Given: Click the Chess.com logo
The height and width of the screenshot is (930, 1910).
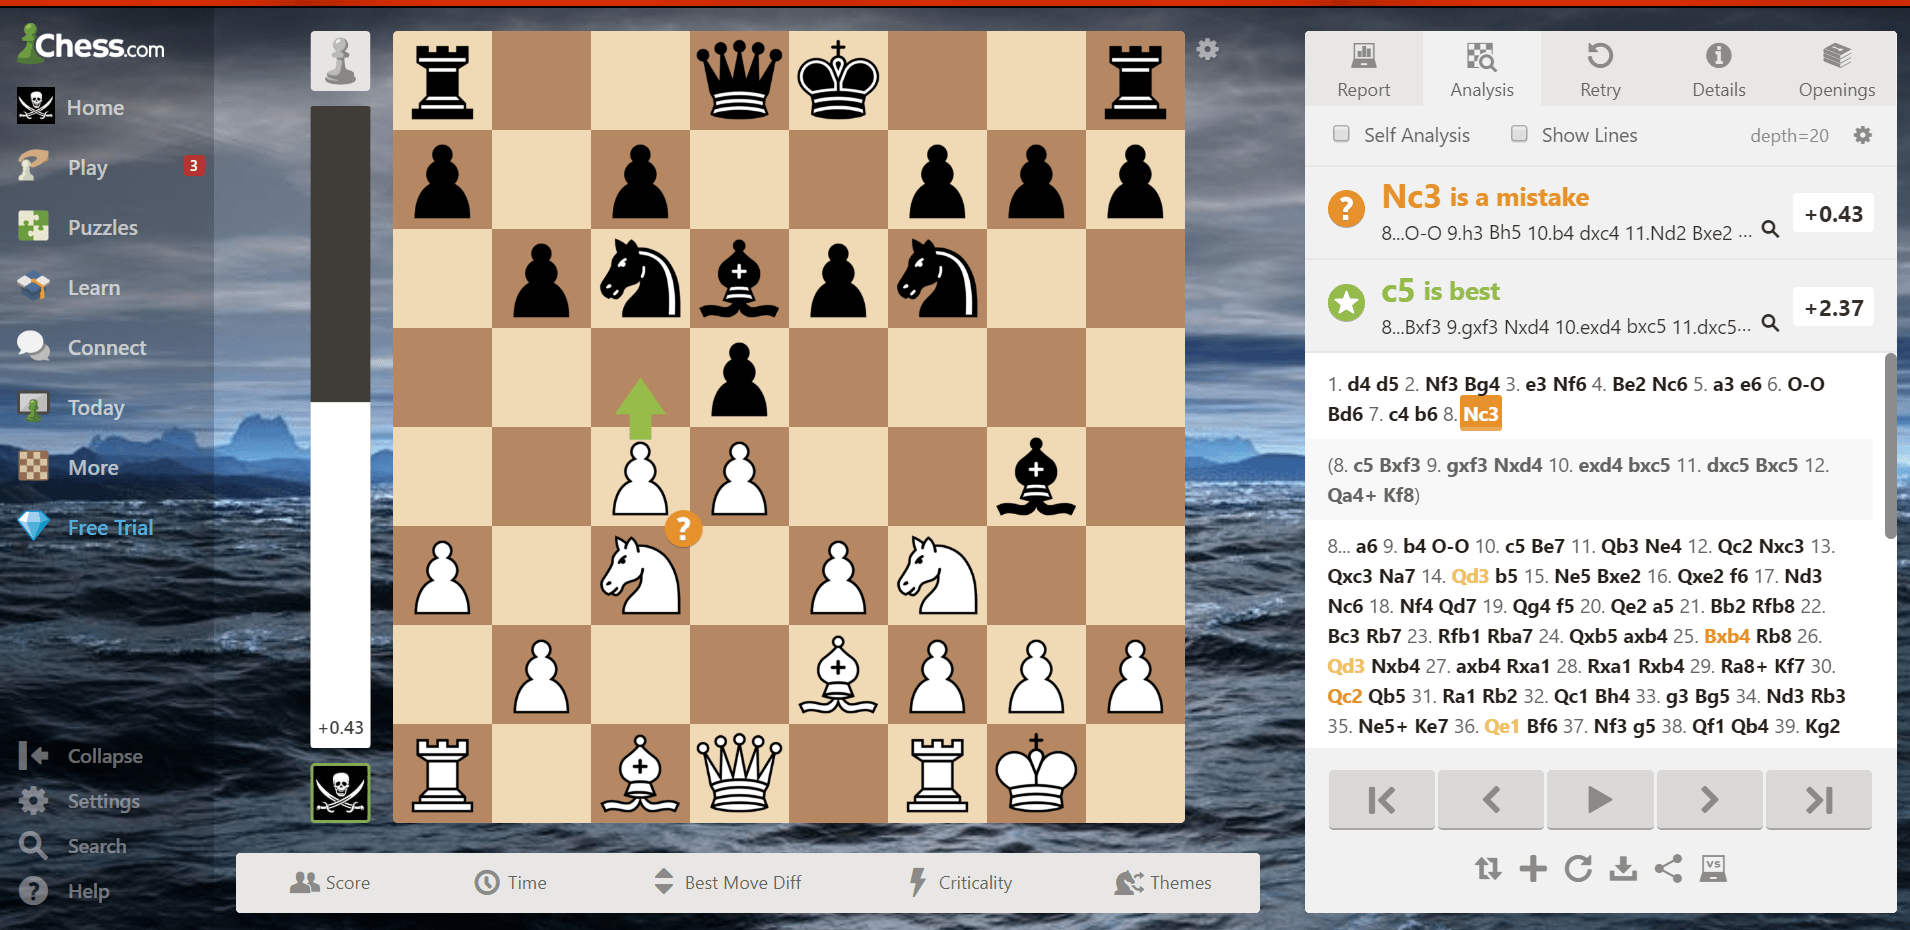Looking at the screenshot, I should tap(90, 44).
